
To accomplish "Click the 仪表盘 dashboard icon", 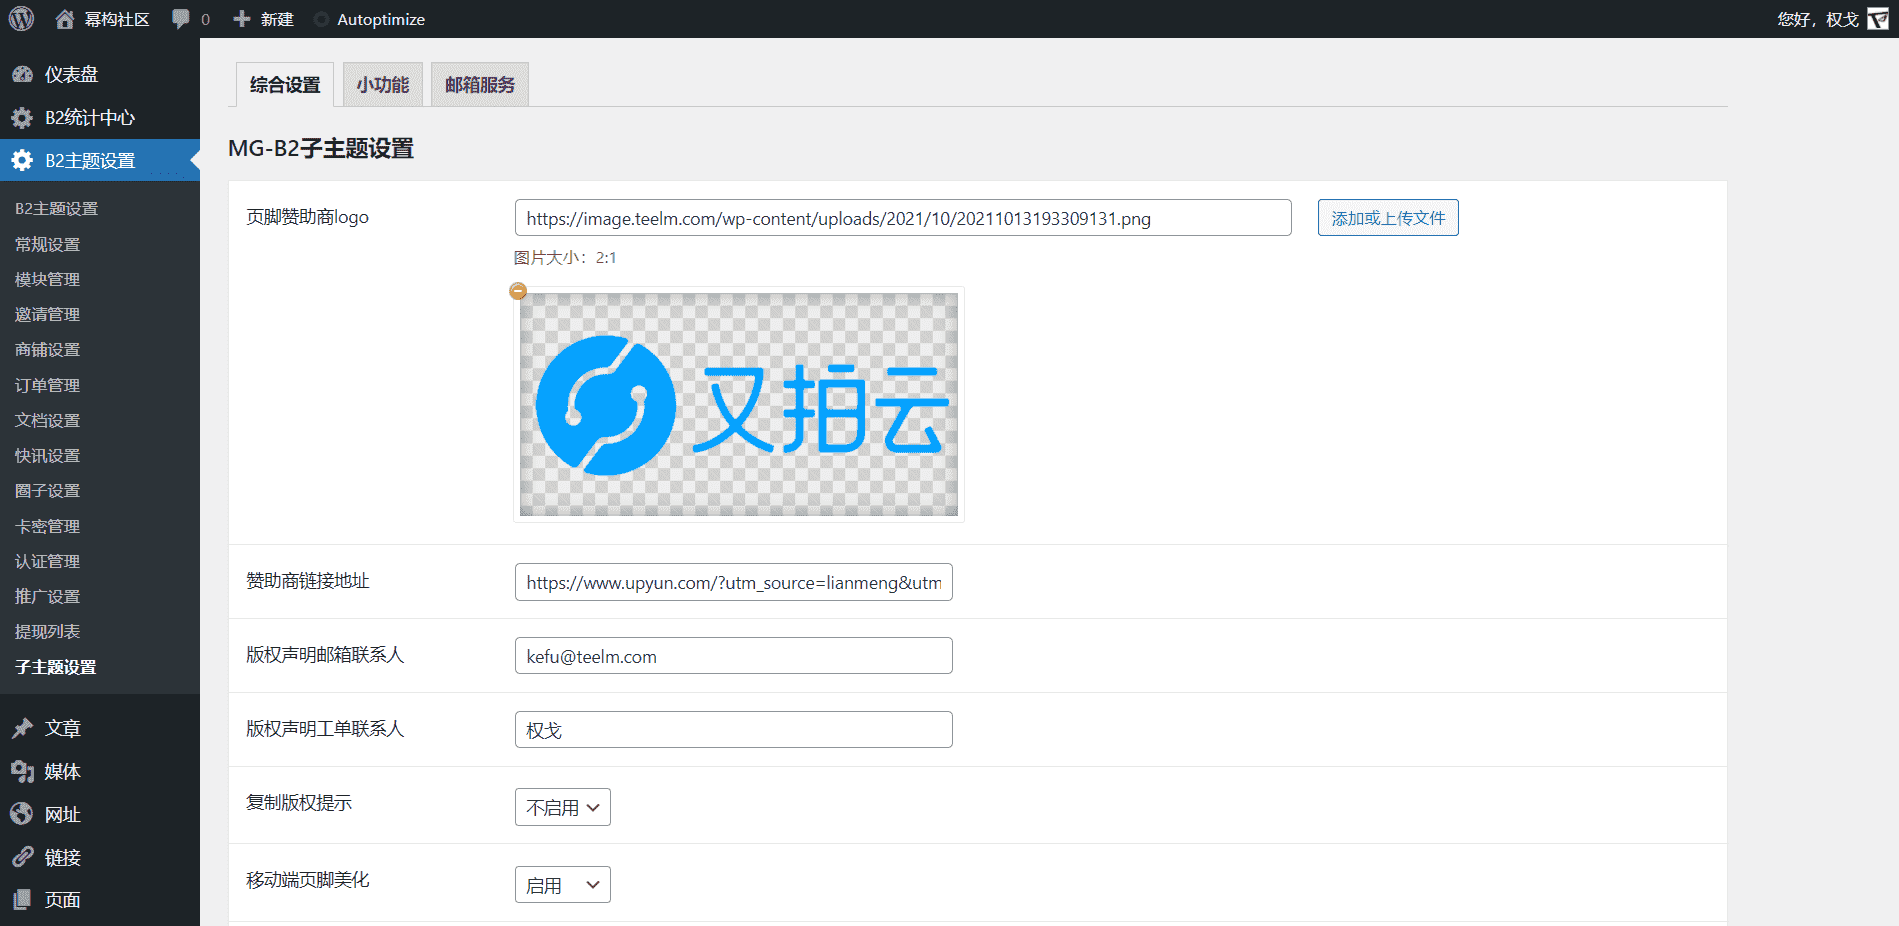I will coord(22,74).
